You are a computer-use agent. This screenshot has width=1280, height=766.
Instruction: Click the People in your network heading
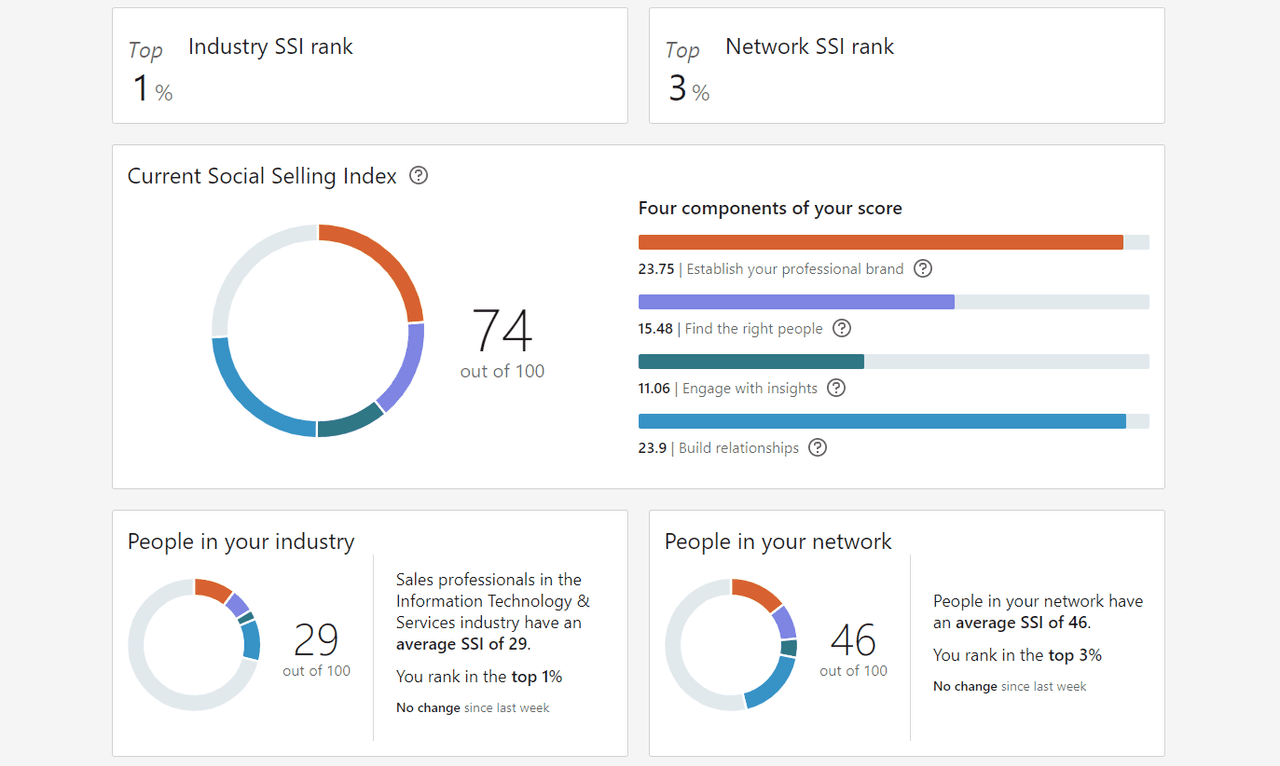778,541
